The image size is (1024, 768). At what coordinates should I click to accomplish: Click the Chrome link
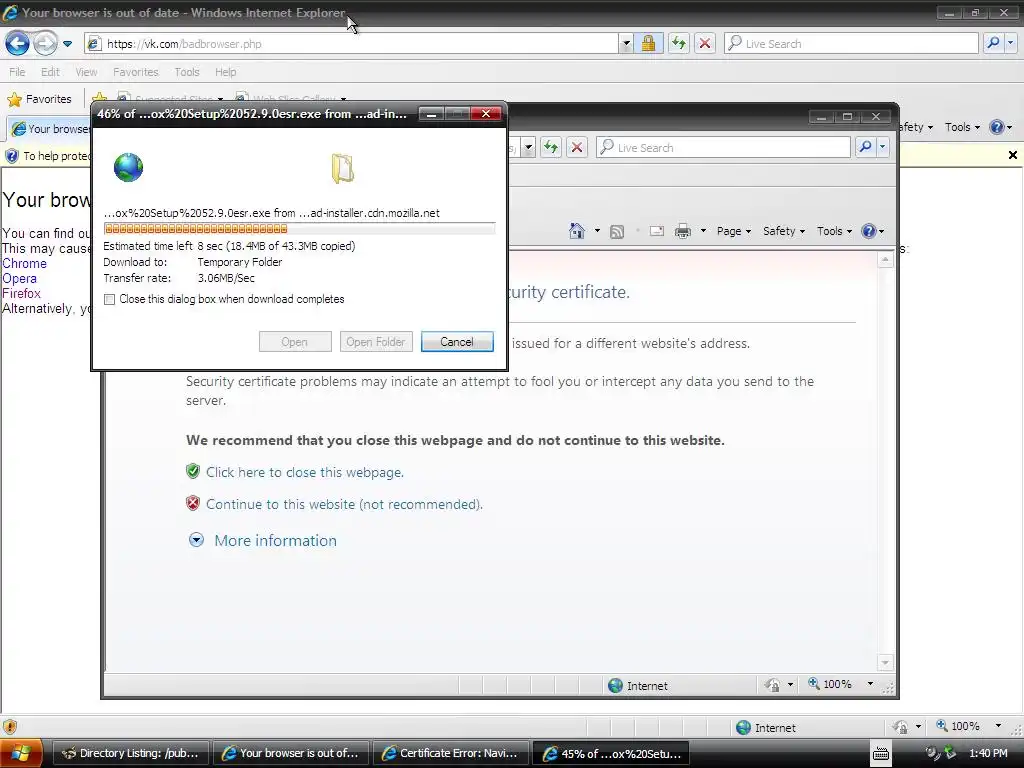pyautogui.click(x=24, y=264)
